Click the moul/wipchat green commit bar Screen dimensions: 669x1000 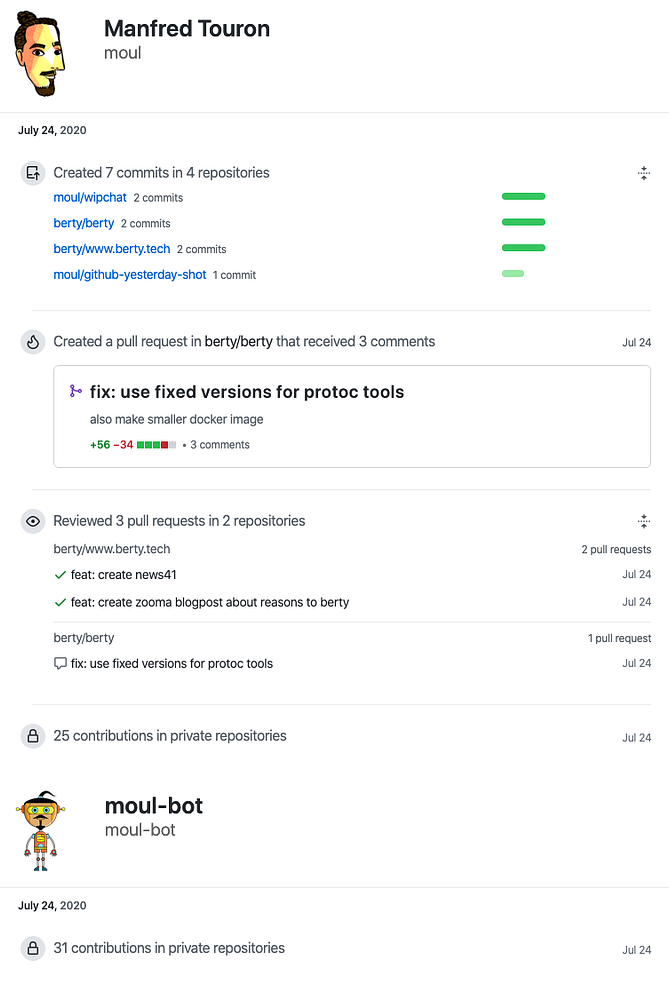[x=523, y=197]
